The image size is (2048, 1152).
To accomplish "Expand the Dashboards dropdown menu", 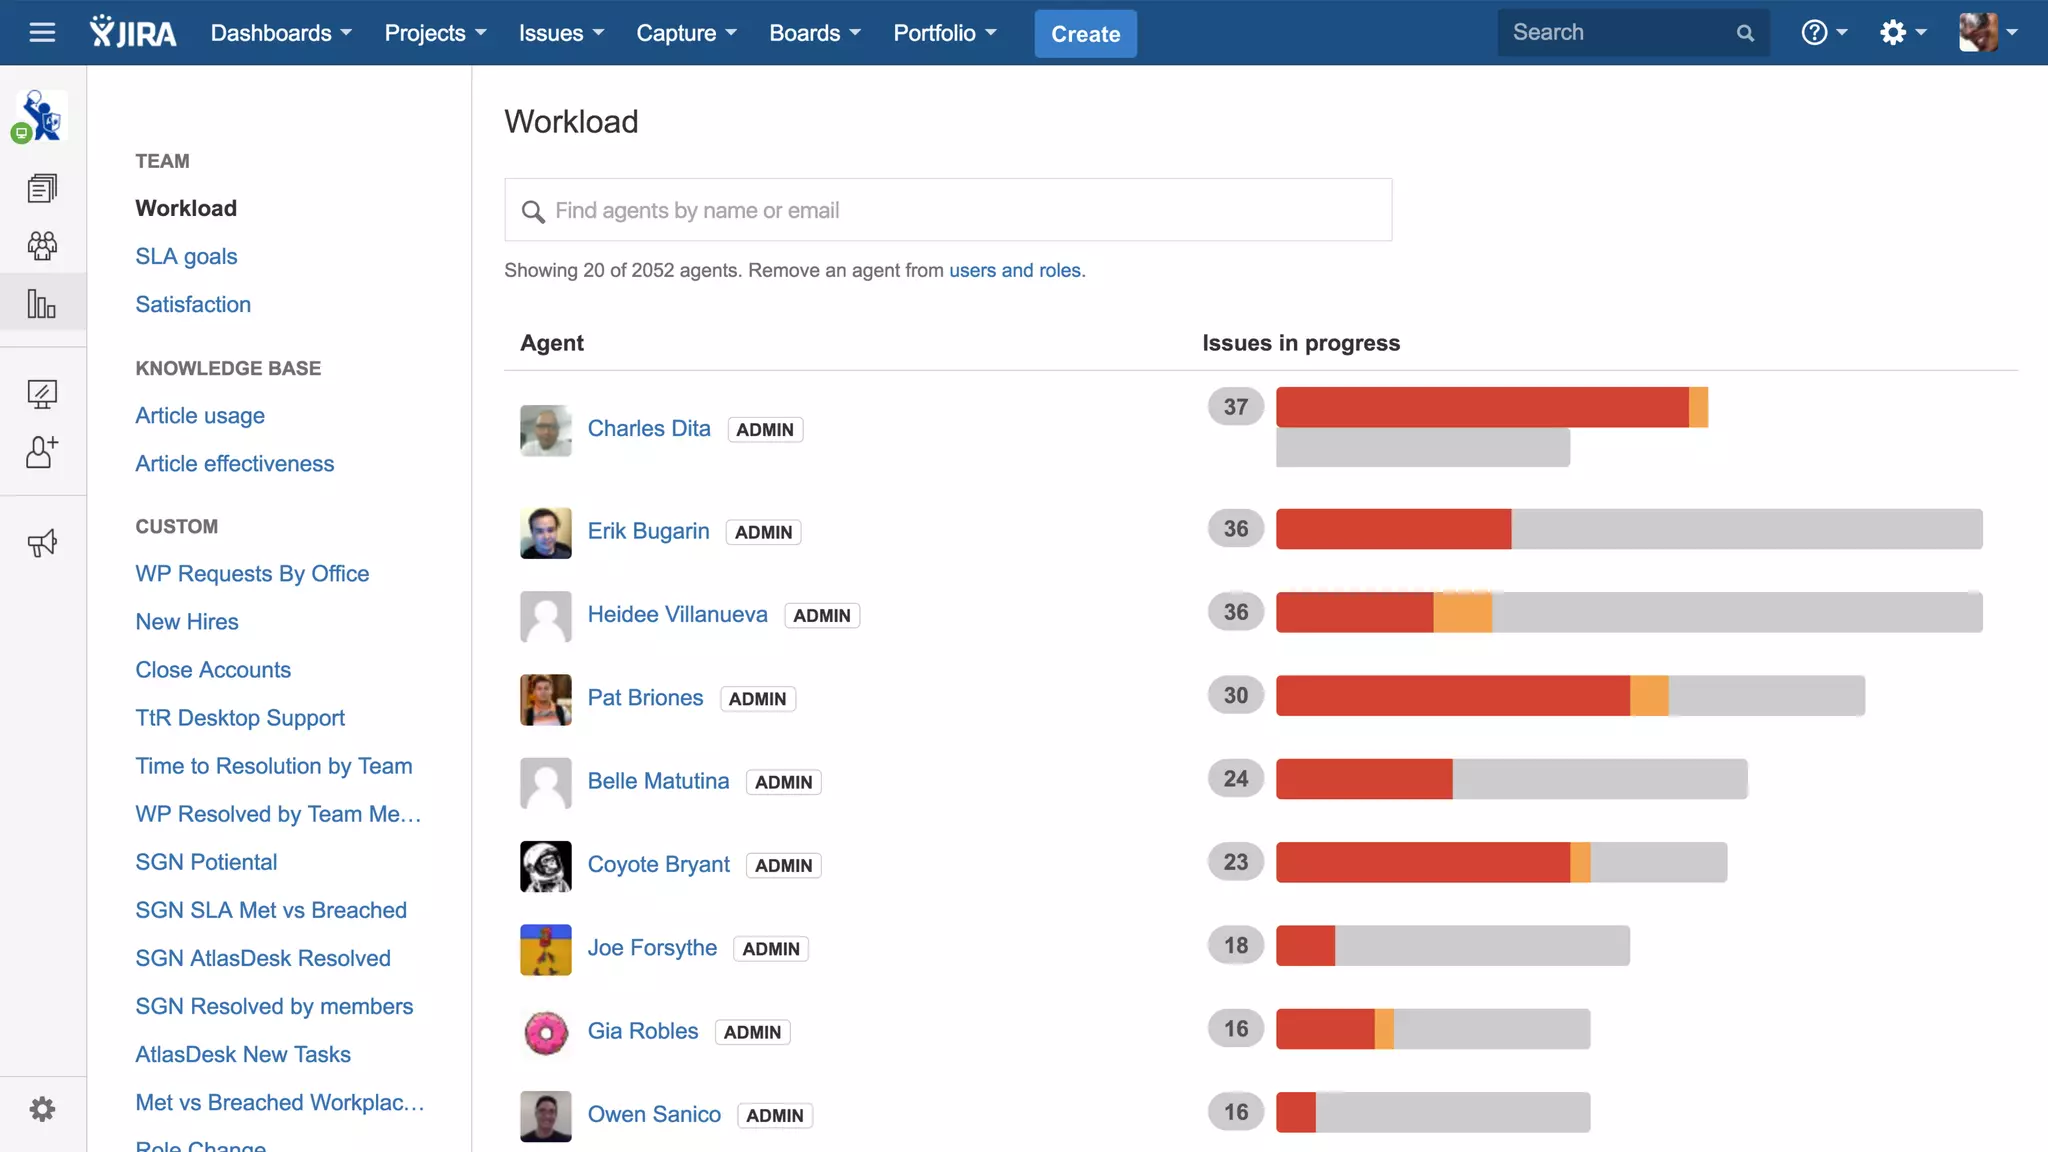I will coord(281,33).
